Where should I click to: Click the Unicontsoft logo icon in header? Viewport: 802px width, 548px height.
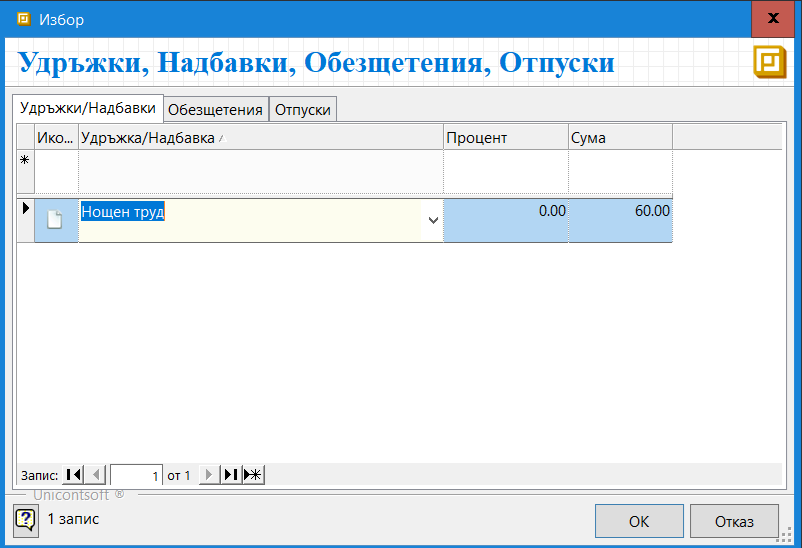coord(768,62)
